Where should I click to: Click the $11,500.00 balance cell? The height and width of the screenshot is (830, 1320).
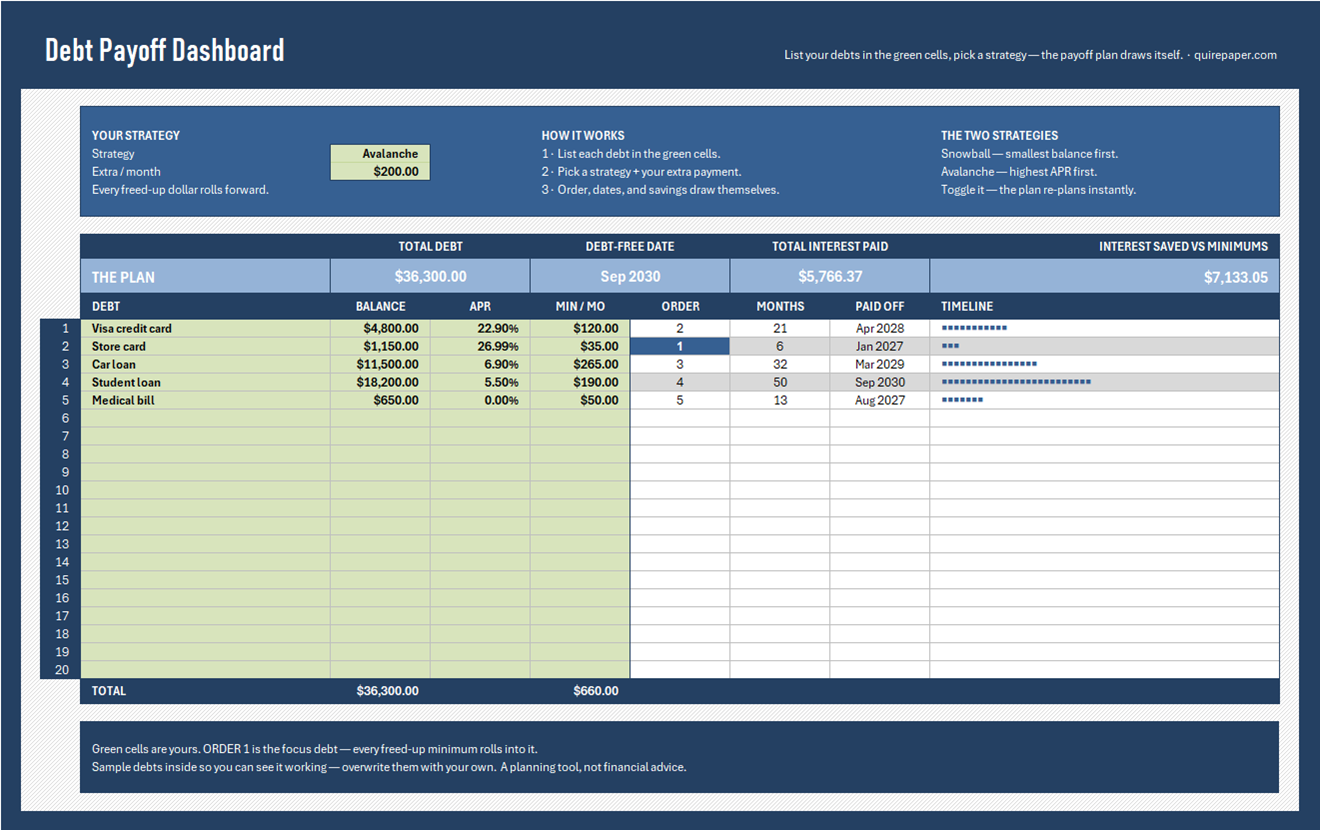click(x=380, y=364)
